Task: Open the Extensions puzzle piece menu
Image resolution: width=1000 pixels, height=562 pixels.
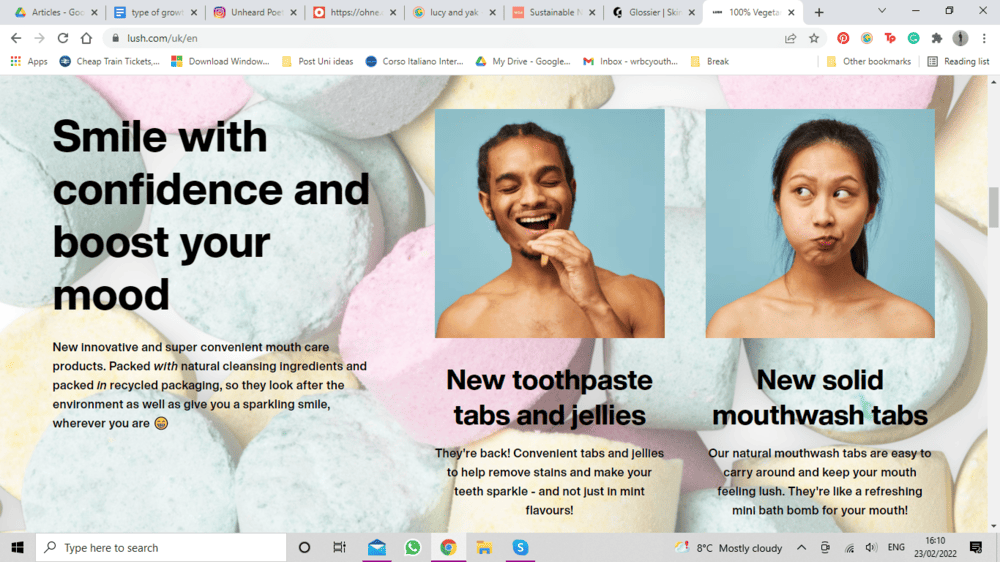Action: 937,38
